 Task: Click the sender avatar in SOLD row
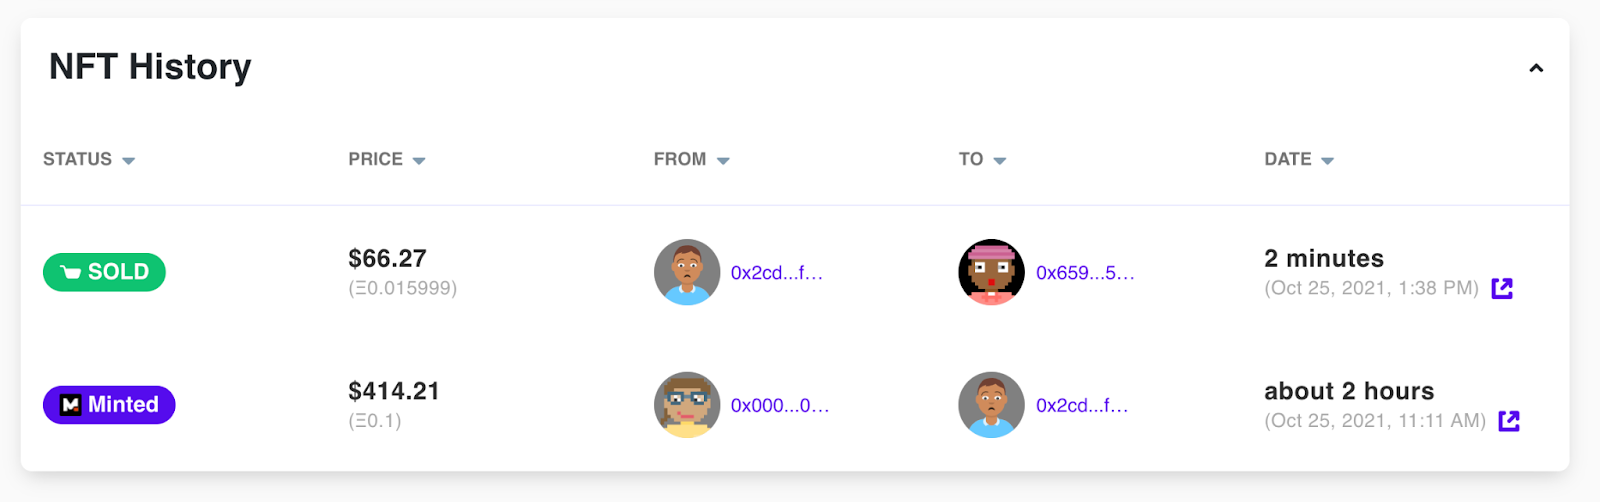click(x=687, y=272)
